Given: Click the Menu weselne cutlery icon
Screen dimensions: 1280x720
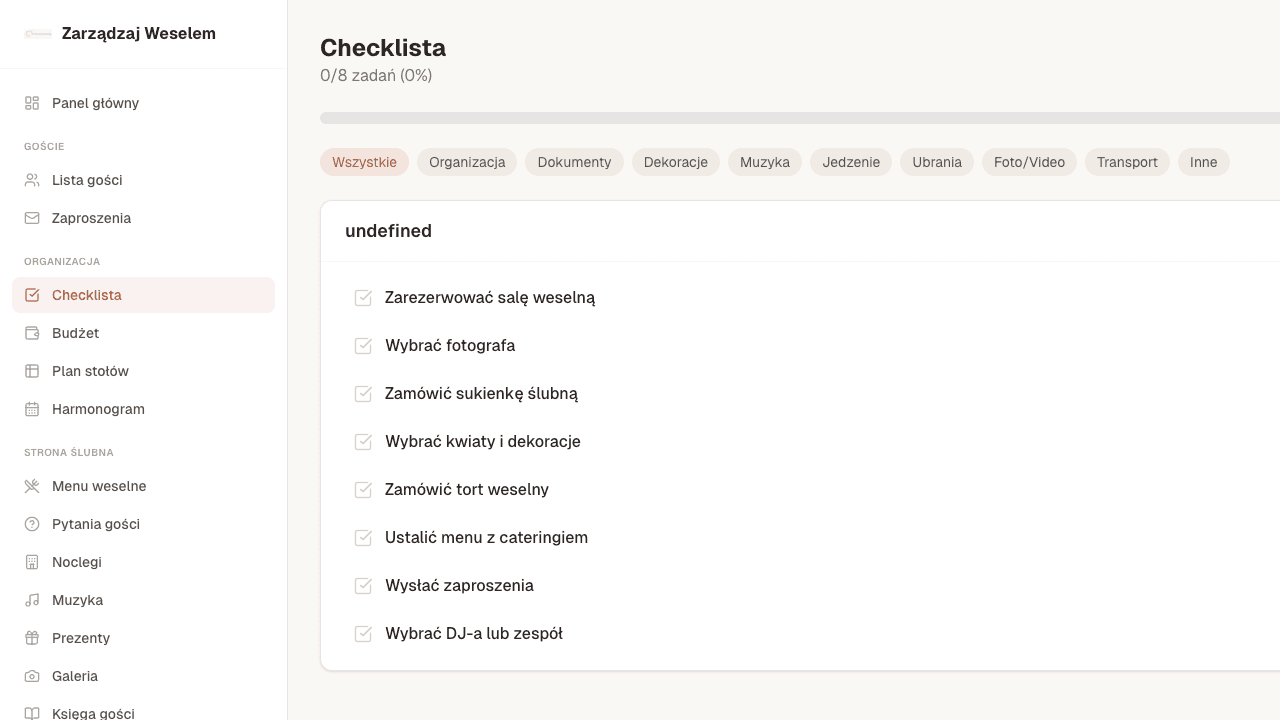Looking at the screenshot, I should click(32, 486).
